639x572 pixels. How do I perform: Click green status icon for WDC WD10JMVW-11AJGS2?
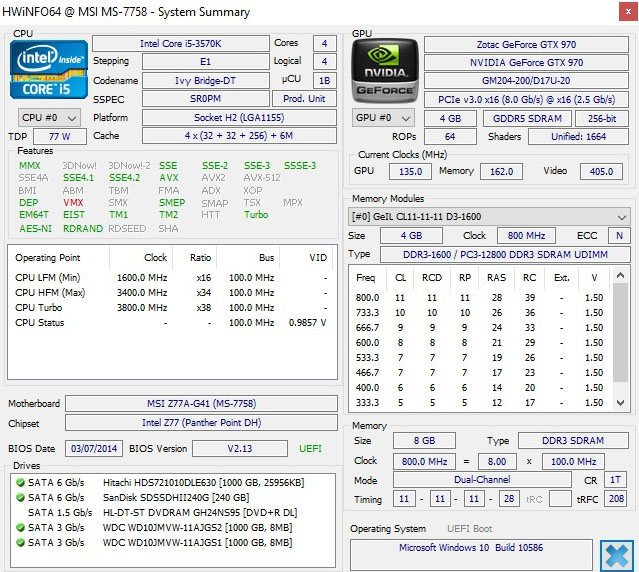(x=20, y=528)
